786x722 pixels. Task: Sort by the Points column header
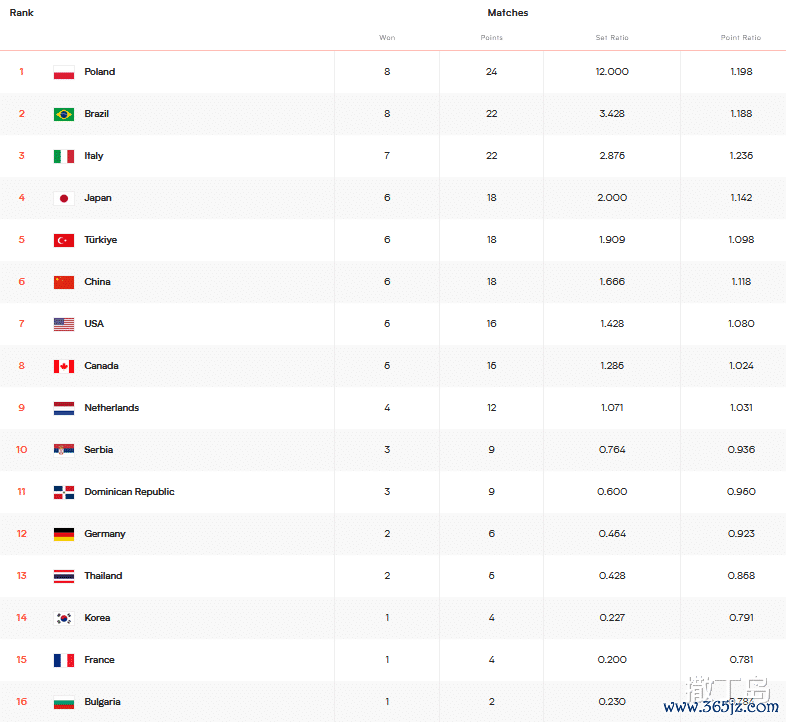[x=491, y=38]
